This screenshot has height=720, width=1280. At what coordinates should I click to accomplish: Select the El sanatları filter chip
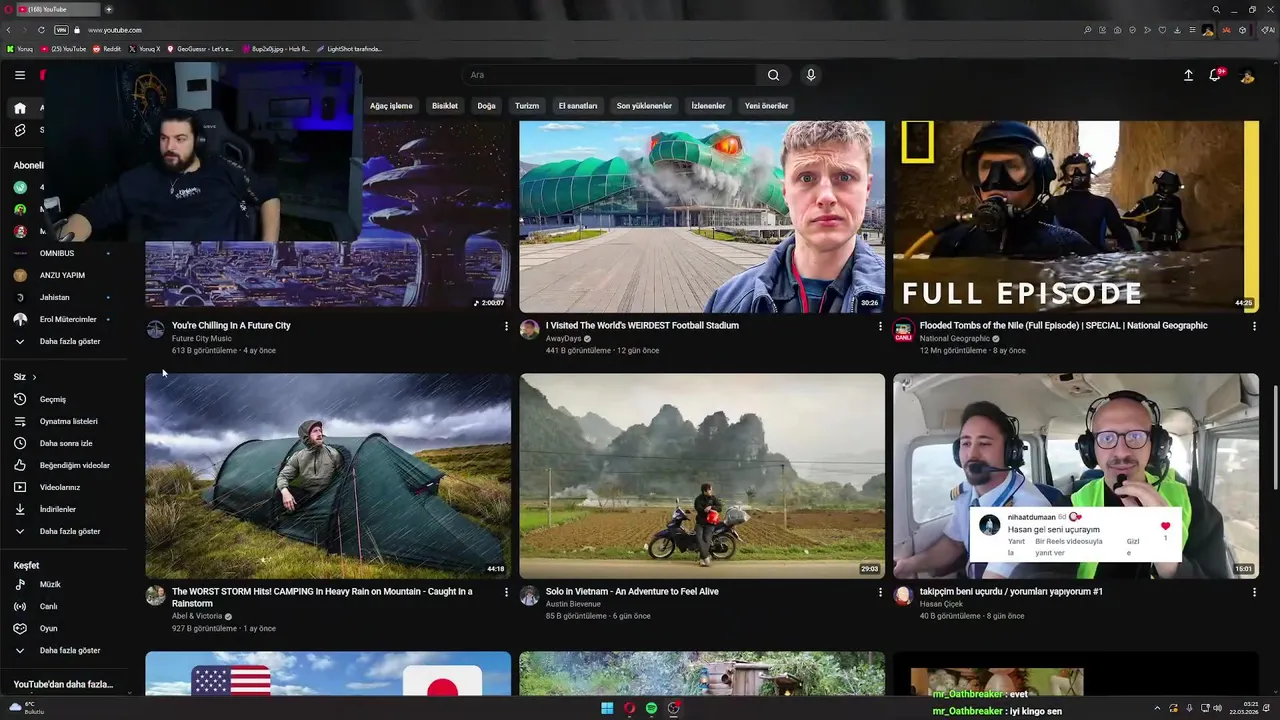pyautogui.click(x=578, y=106)
